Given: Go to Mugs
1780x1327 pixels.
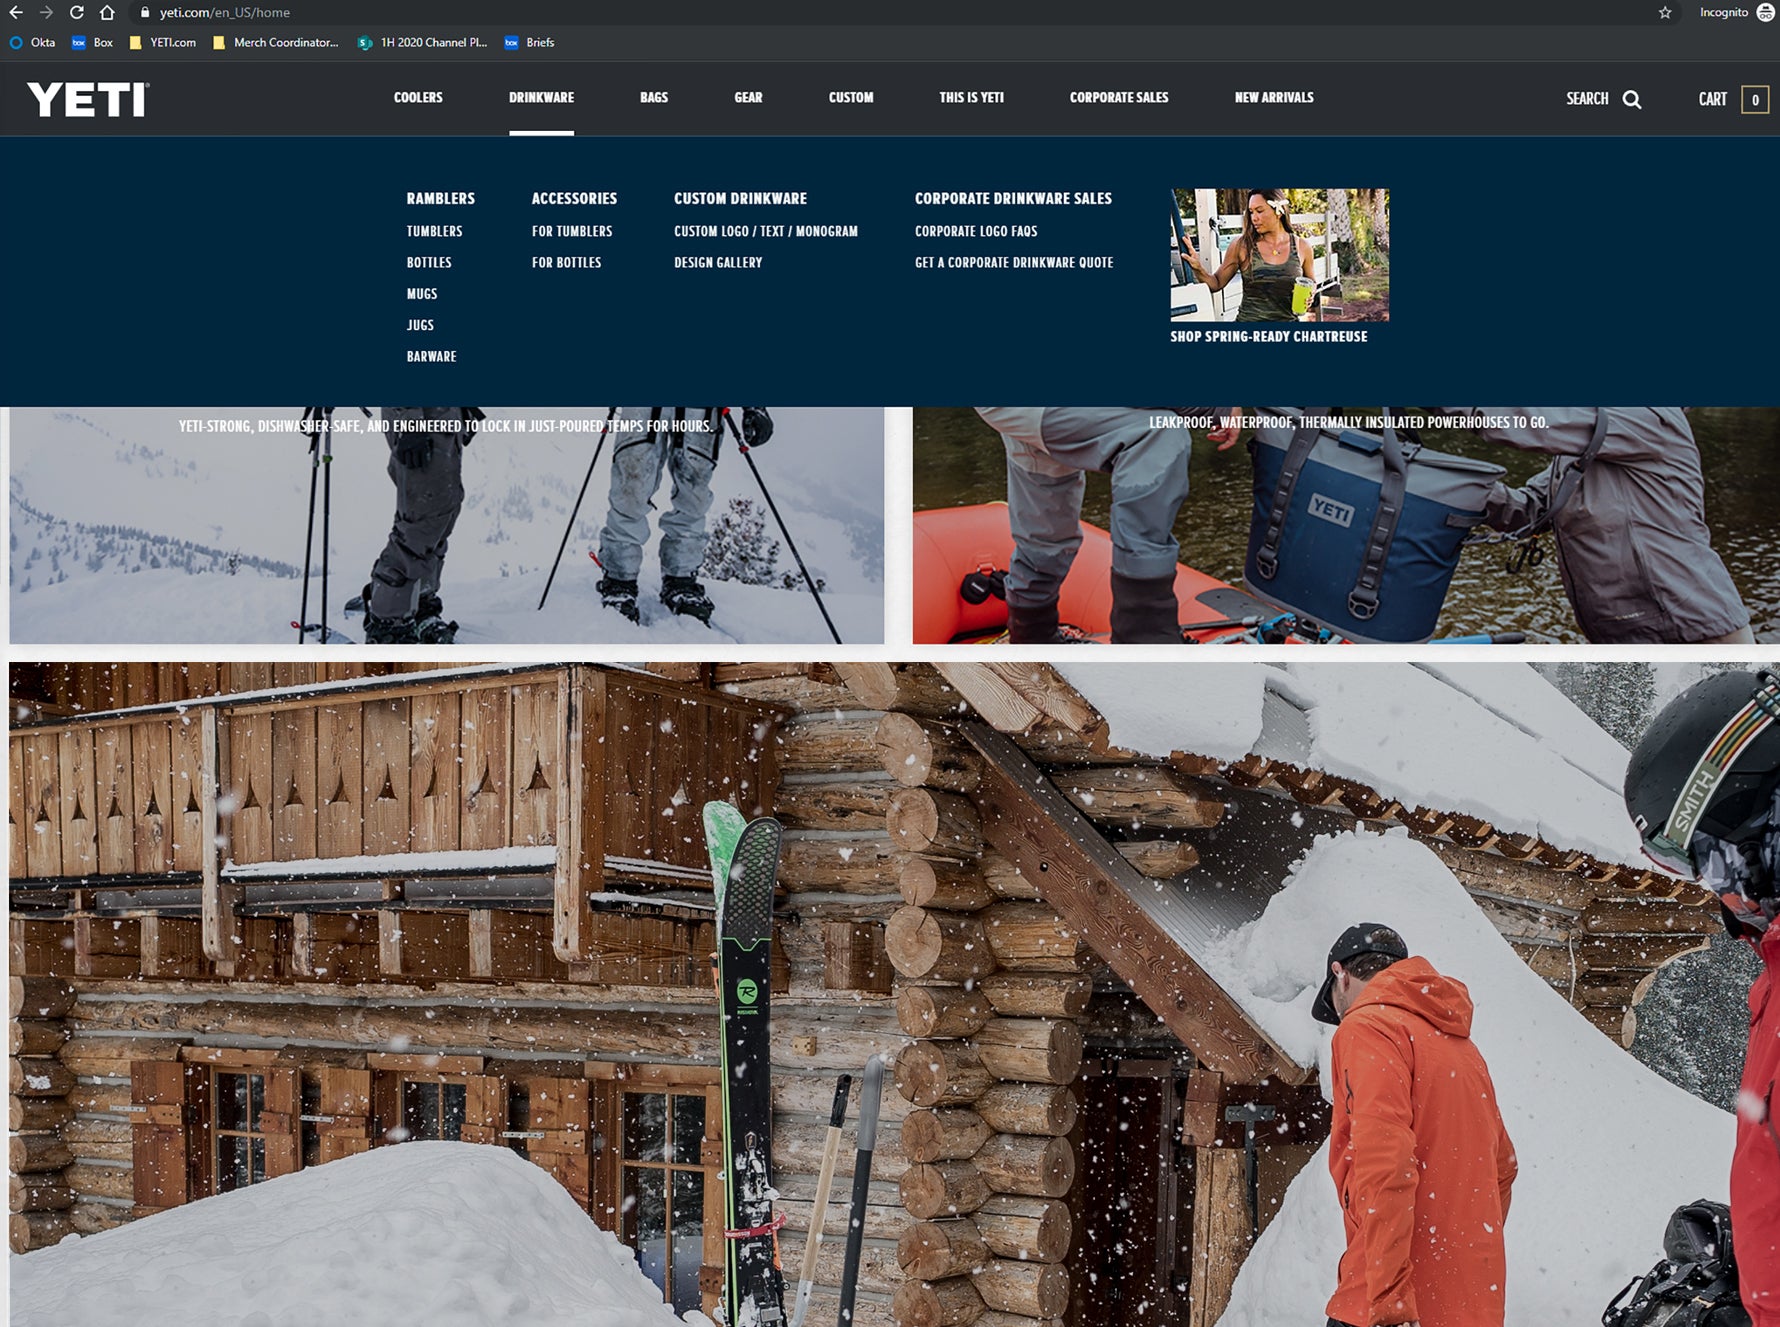Looking at the screenshot, I should tap(422, 294).
